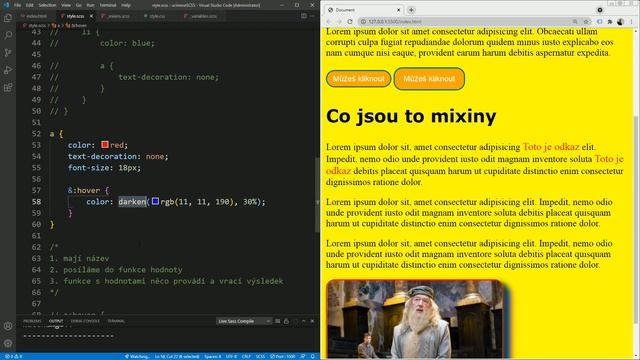The height and width of the screenshot is (360, 640).
Task: Toggle output scroll lock icon
Action: pyautogui.click(x=286, y=321)
